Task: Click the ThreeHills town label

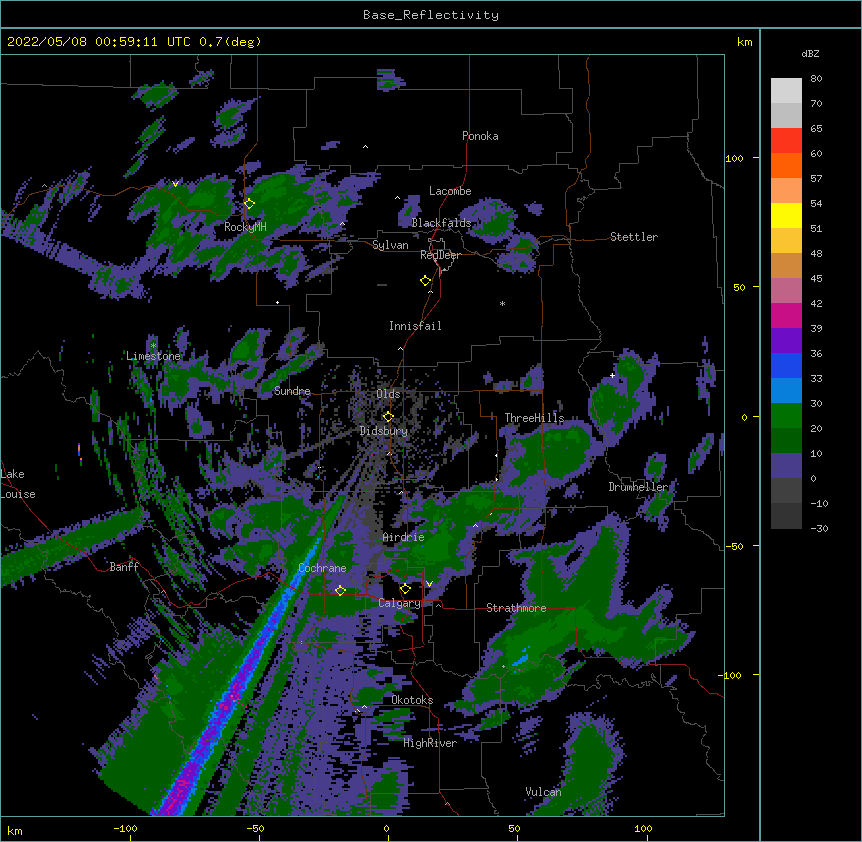Action: coord(534,418)
